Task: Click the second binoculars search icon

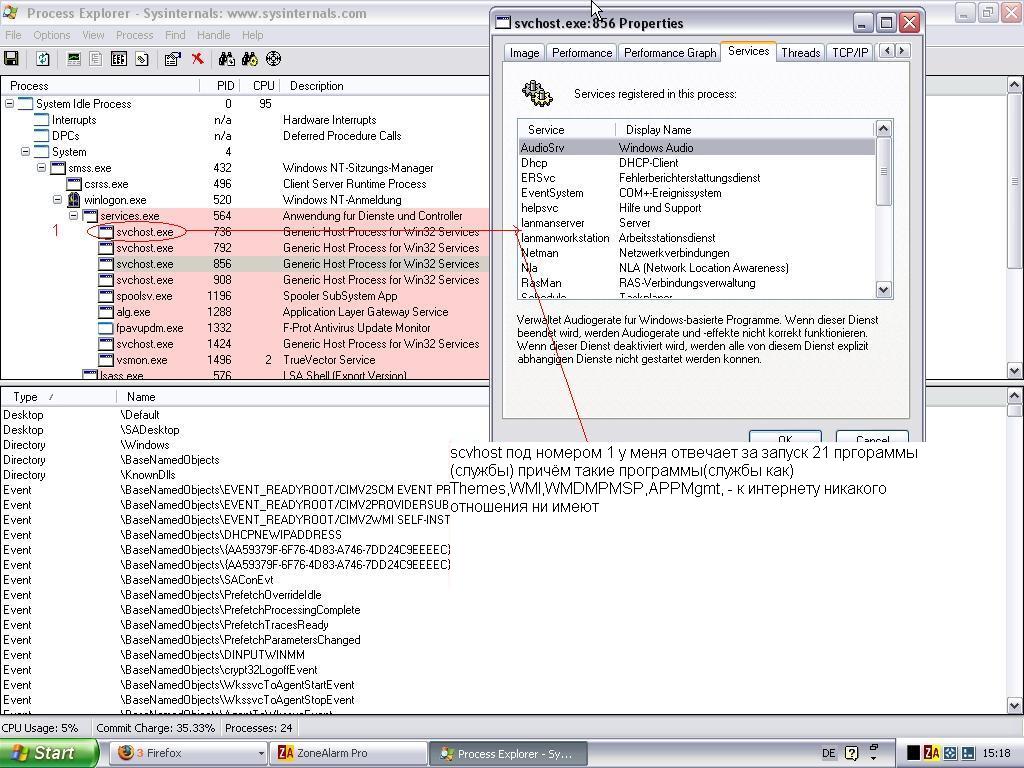Action: tap(250, 59)
